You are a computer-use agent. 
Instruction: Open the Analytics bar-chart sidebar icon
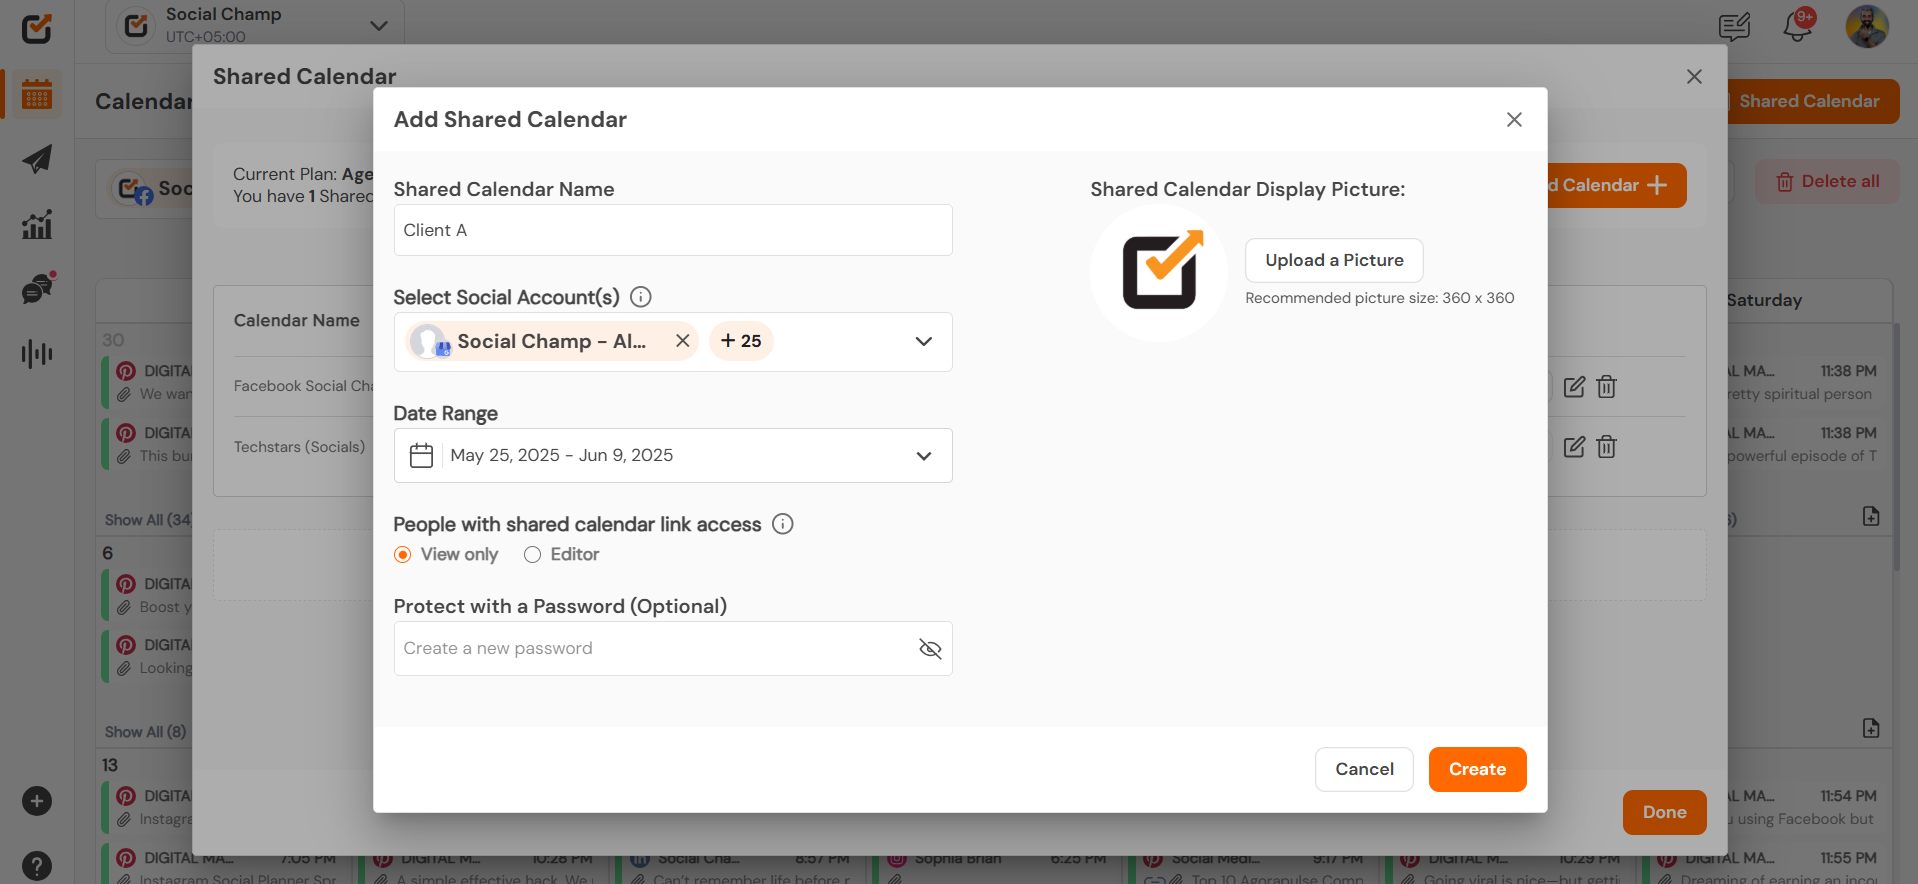(37, 224)
